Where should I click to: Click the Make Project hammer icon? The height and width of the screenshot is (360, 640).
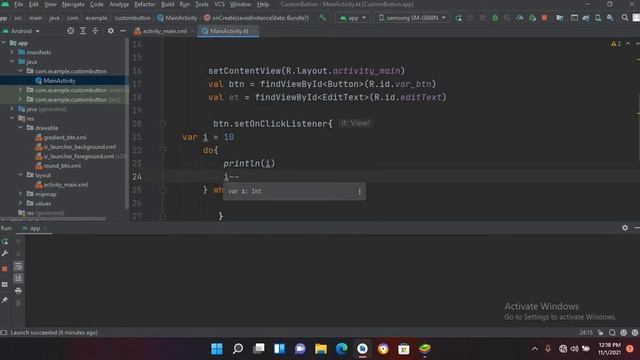point(322,18)
